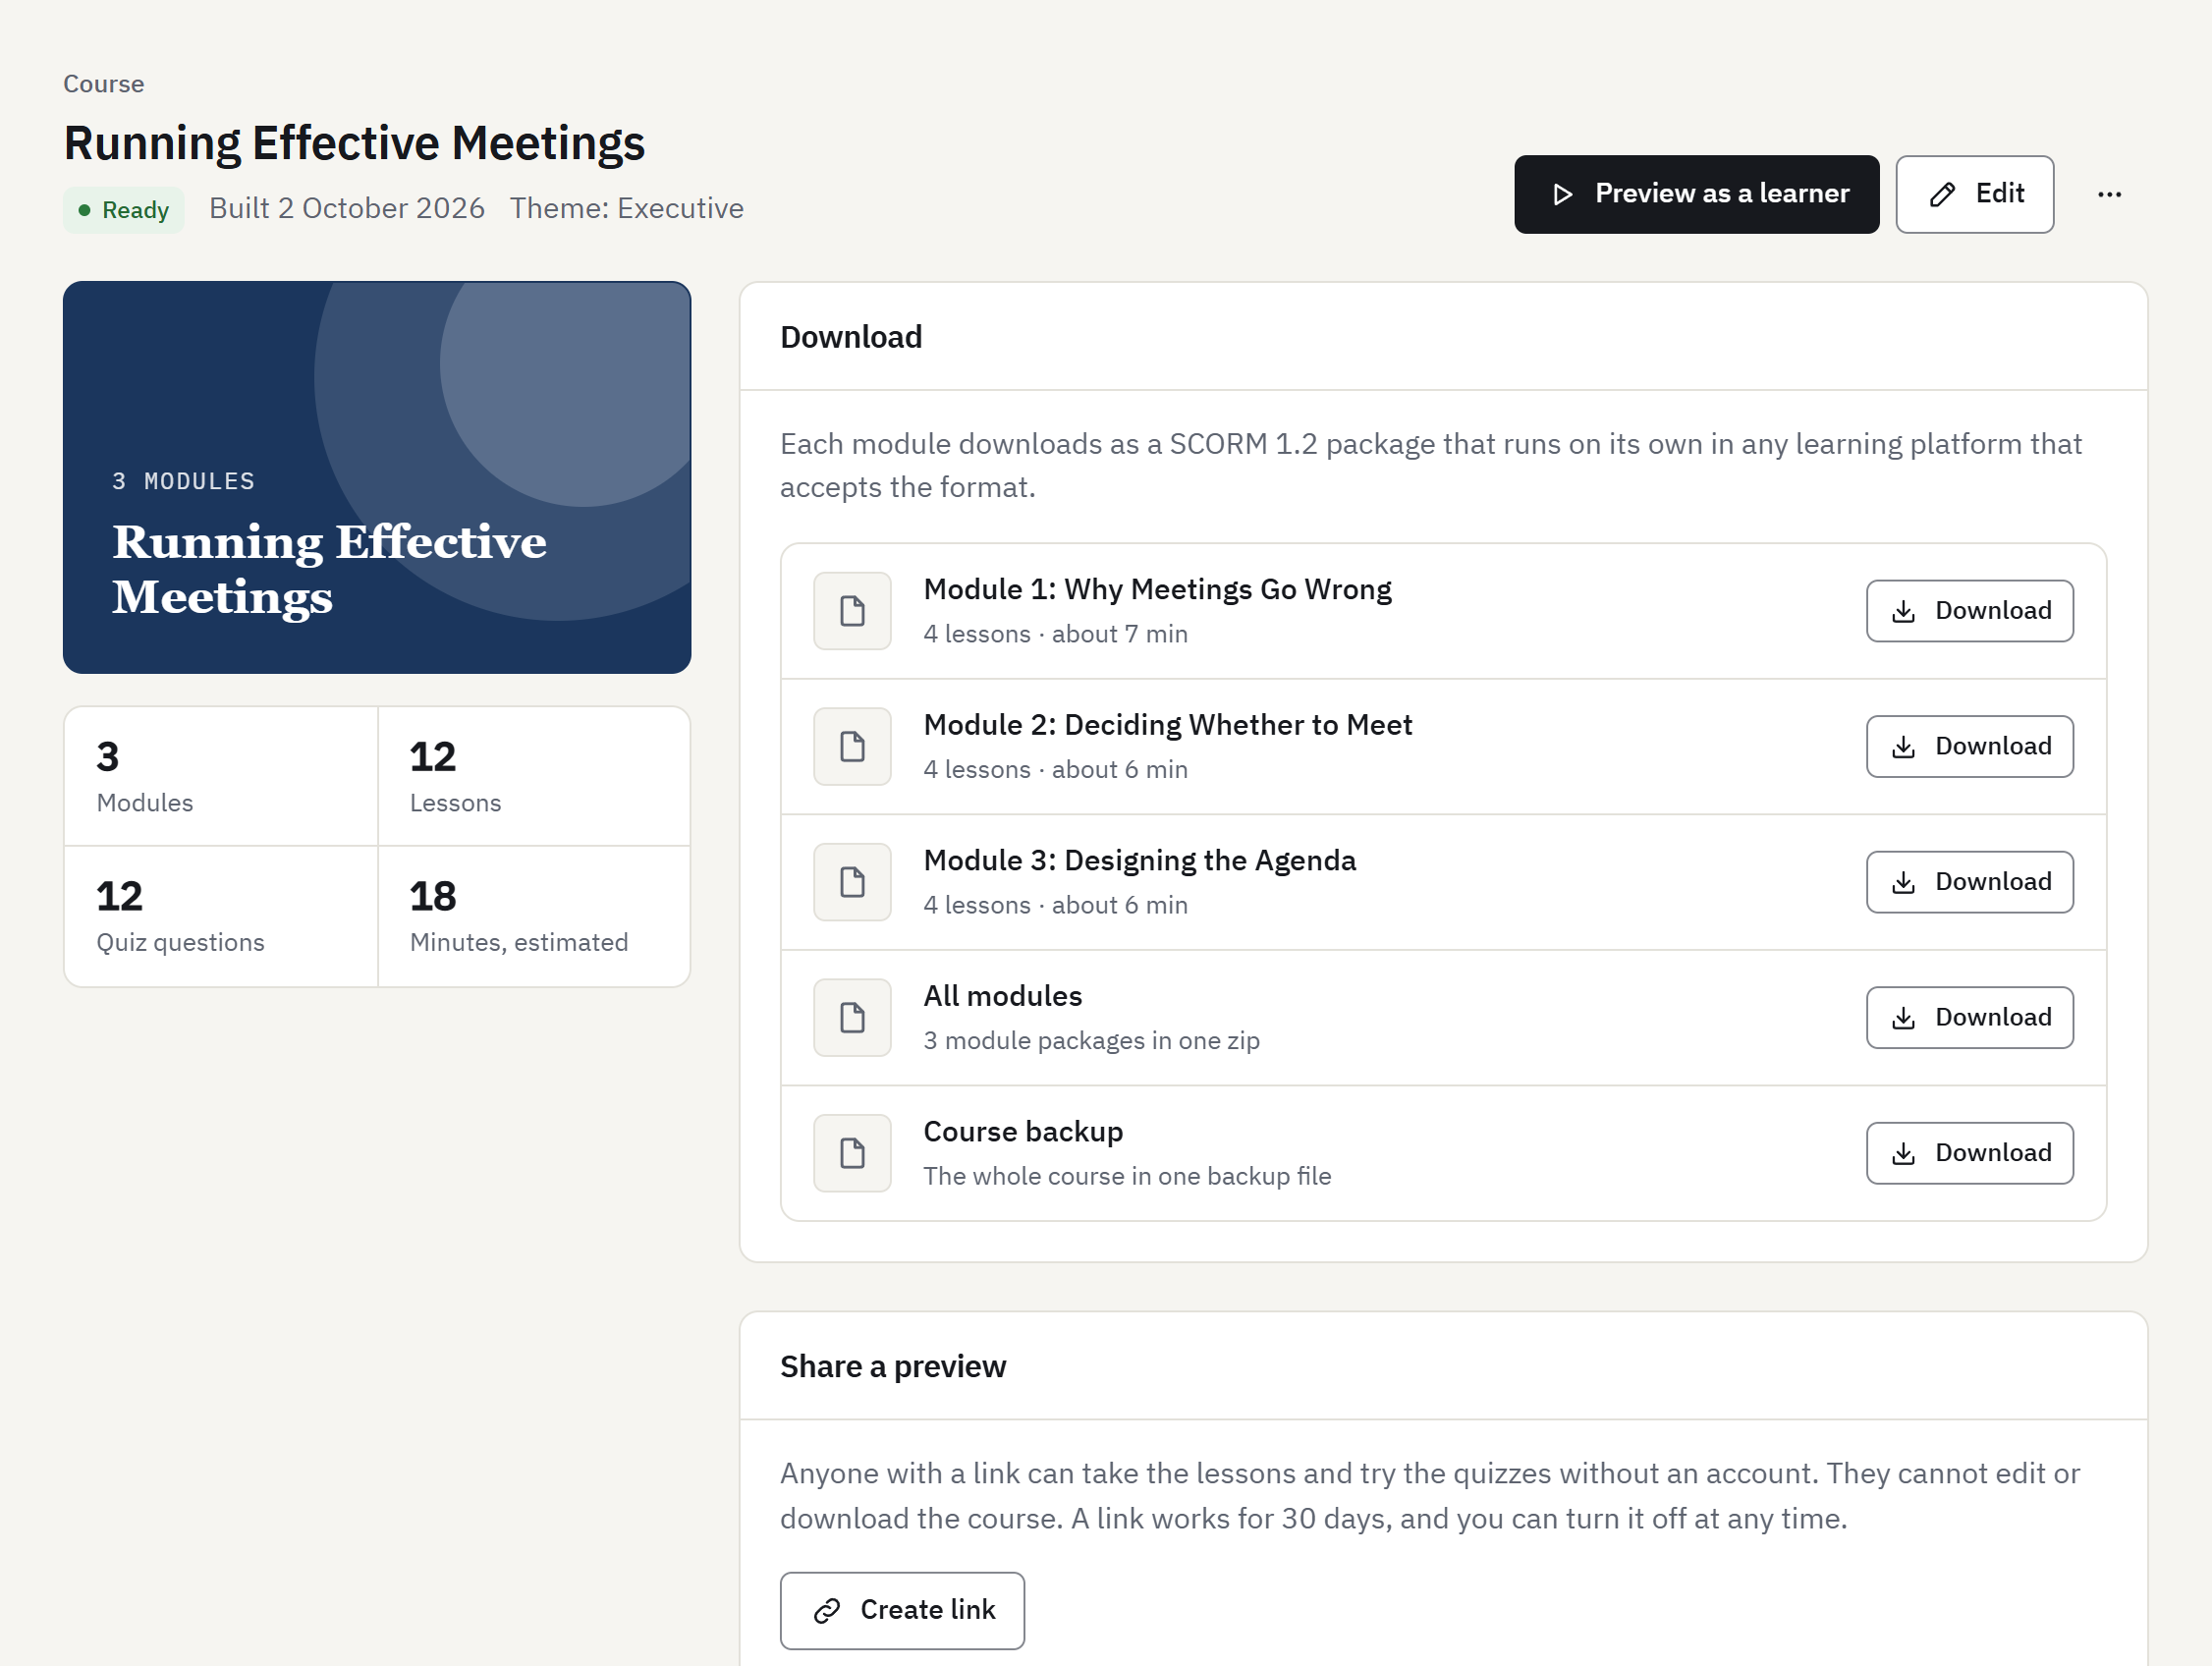Click the Ready status badge
This screenshot has height=1666, width=2212.
pyautogui.click(x=124, y=210)
